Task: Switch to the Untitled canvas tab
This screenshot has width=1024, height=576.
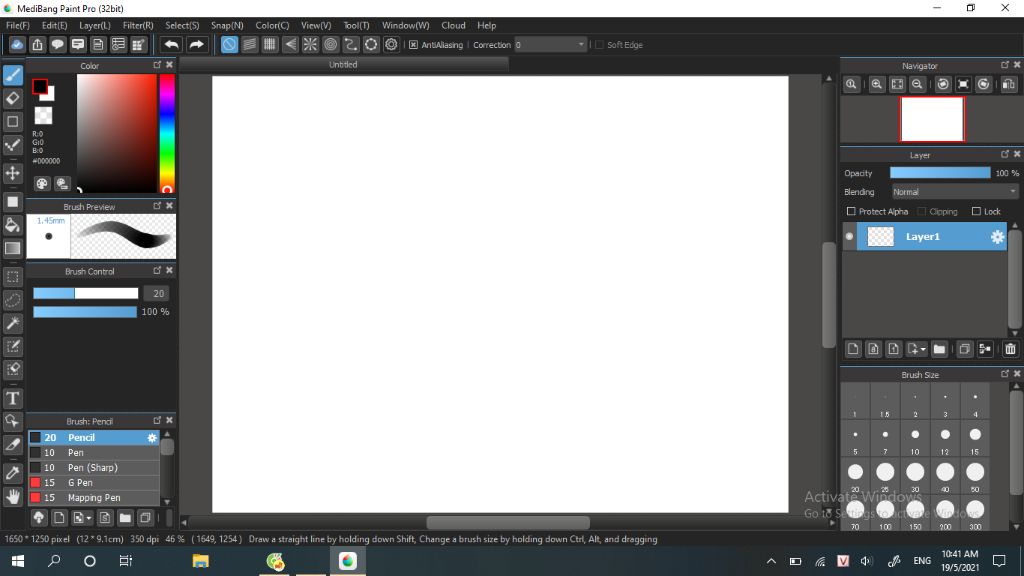Action: pos(343,65)
